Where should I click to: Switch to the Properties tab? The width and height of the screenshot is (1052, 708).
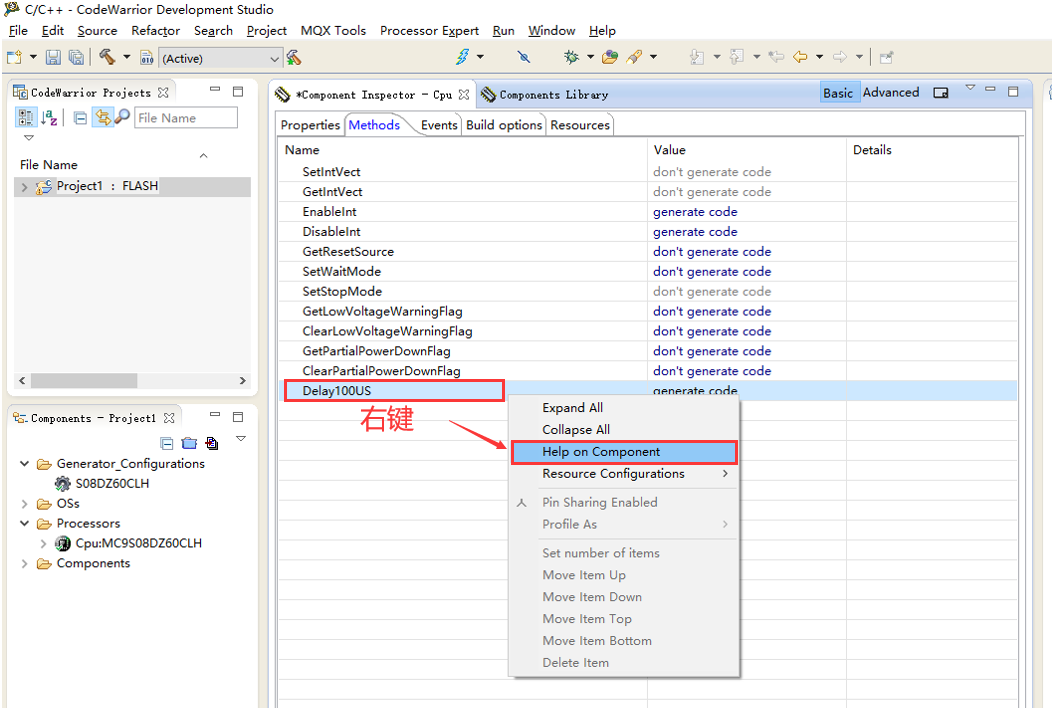[x=311, y=125]
